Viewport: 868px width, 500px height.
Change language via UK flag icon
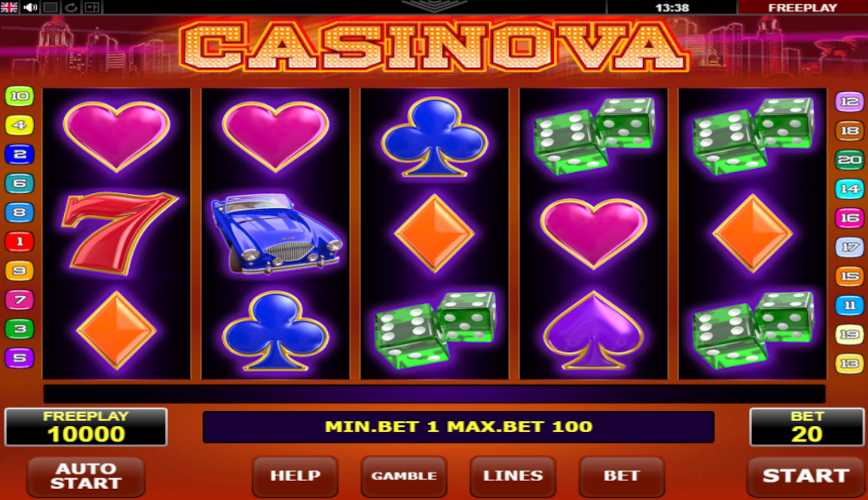click(9, 7)
